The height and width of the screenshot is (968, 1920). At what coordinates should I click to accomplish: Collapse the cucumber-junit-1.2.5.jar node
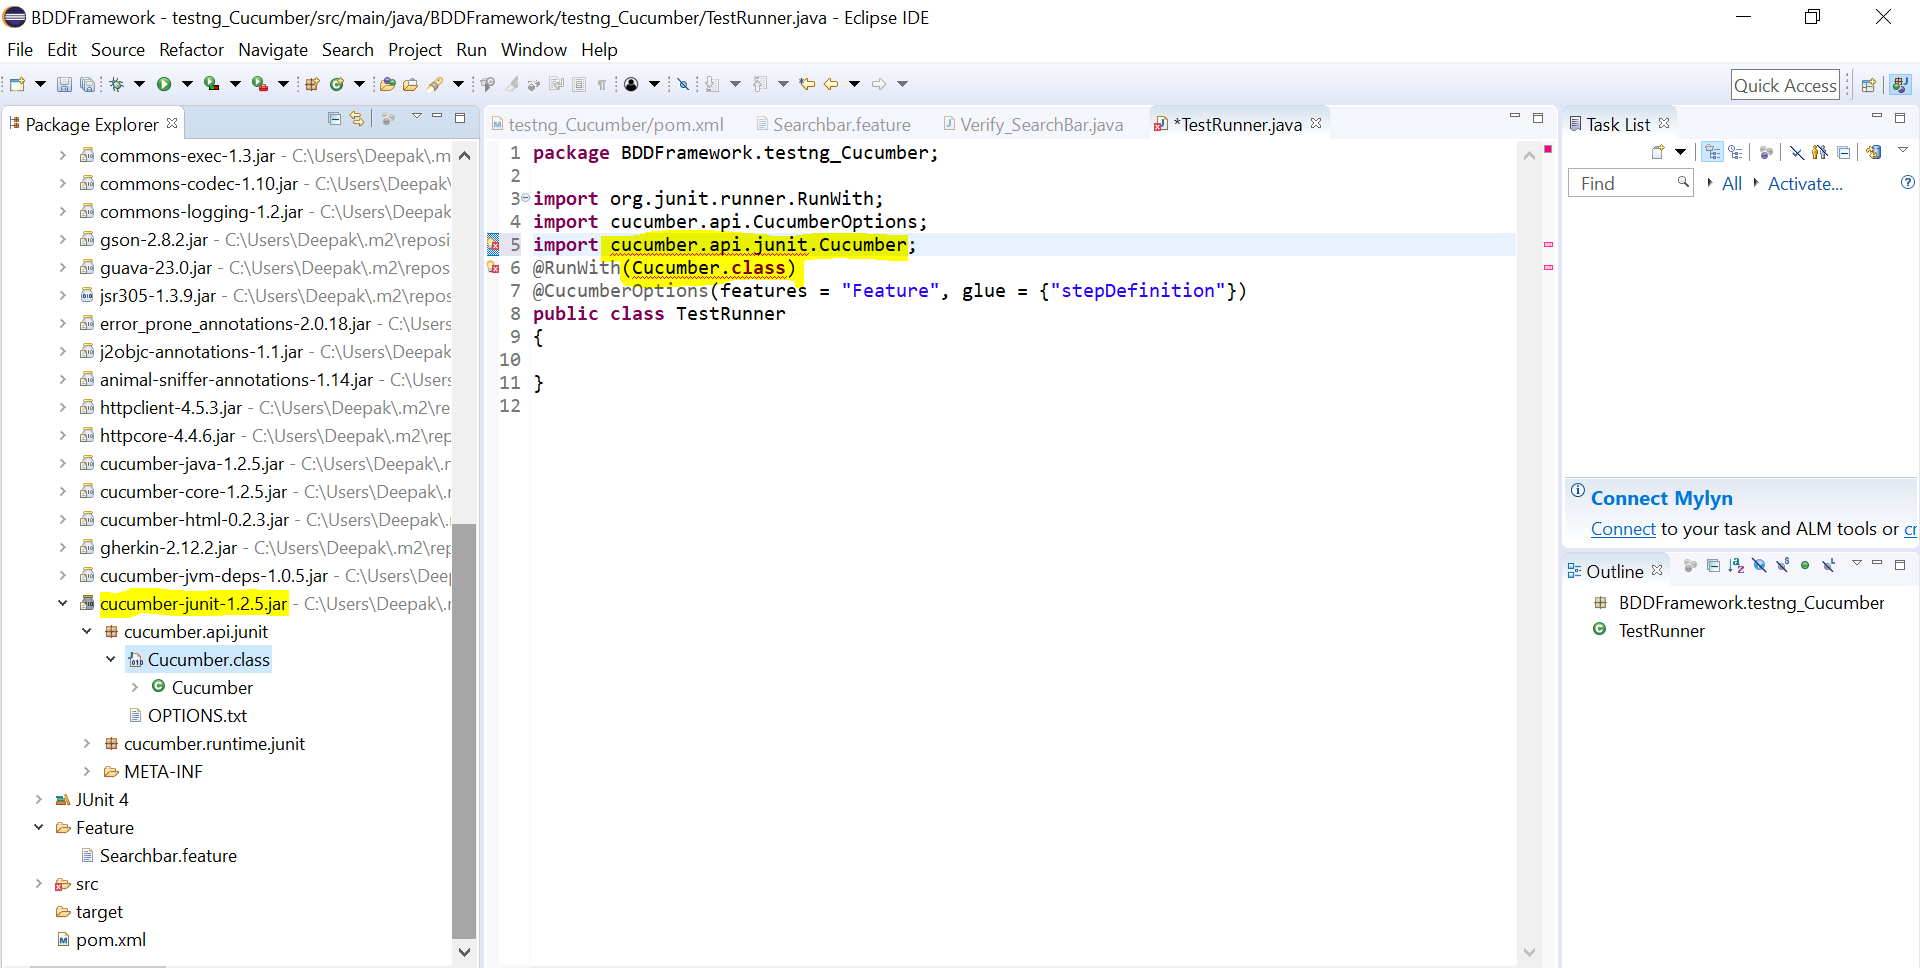(x=63, y=603)
